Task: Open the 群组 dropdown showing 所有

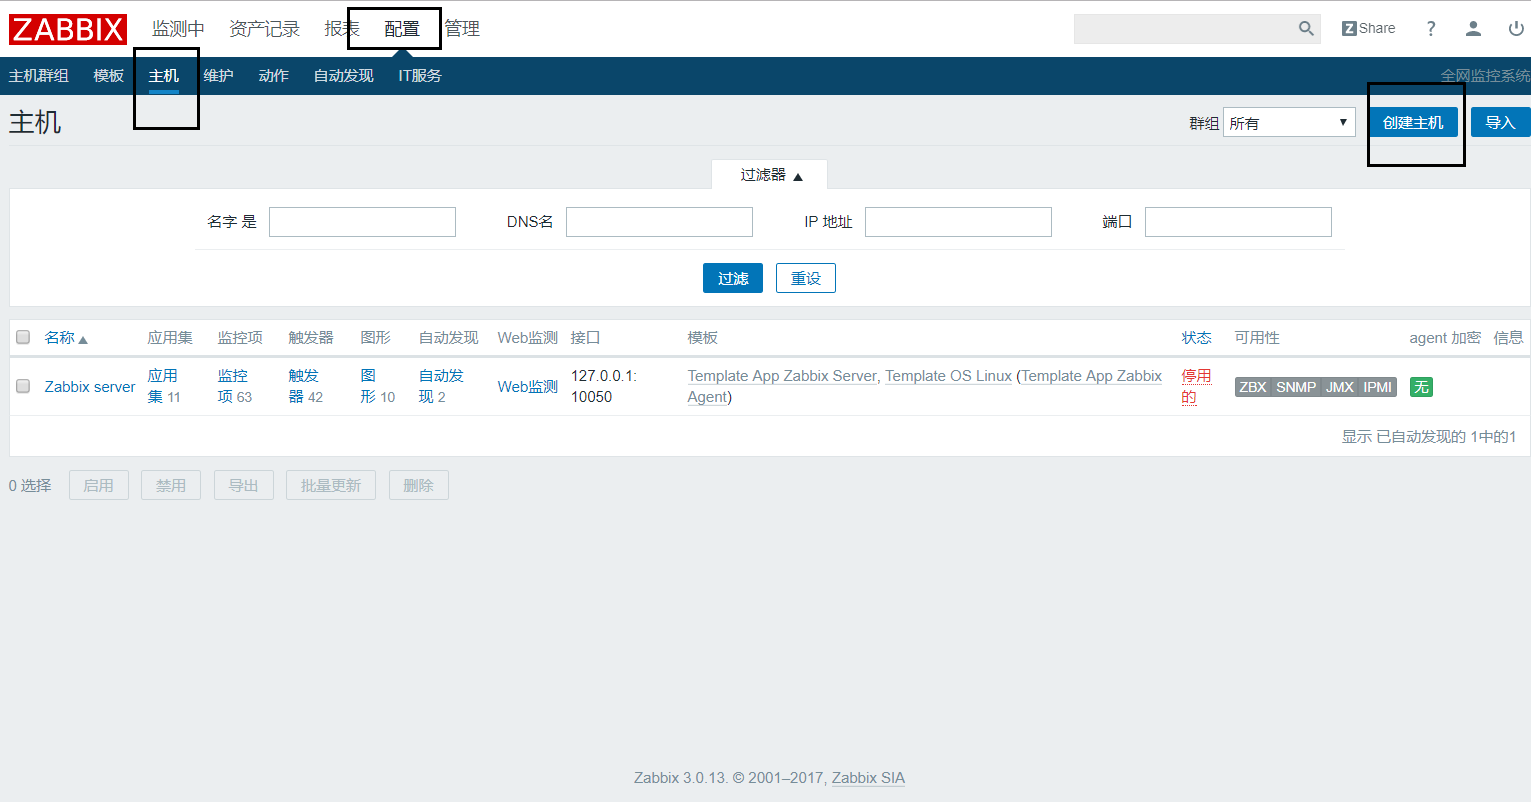Action: [1289, 123]
